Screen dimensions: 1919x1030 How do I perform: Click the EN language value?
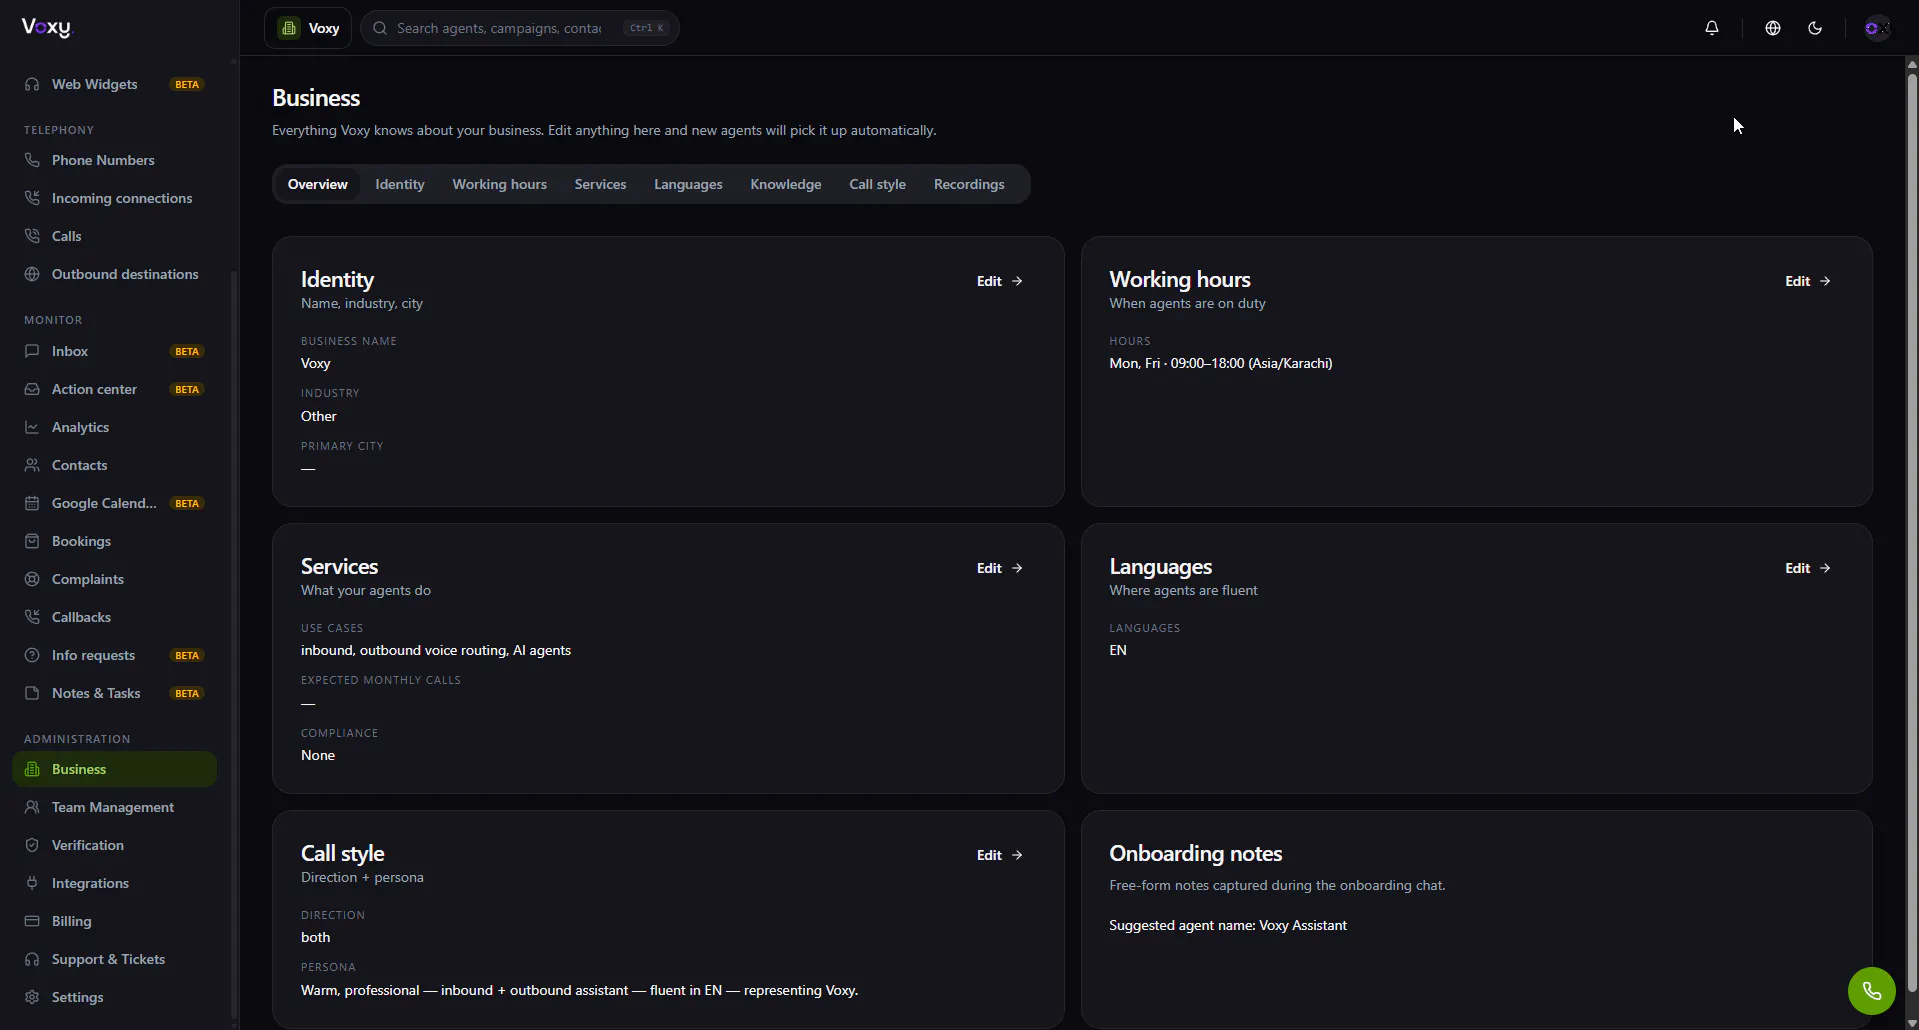(x=1118, y=650)
